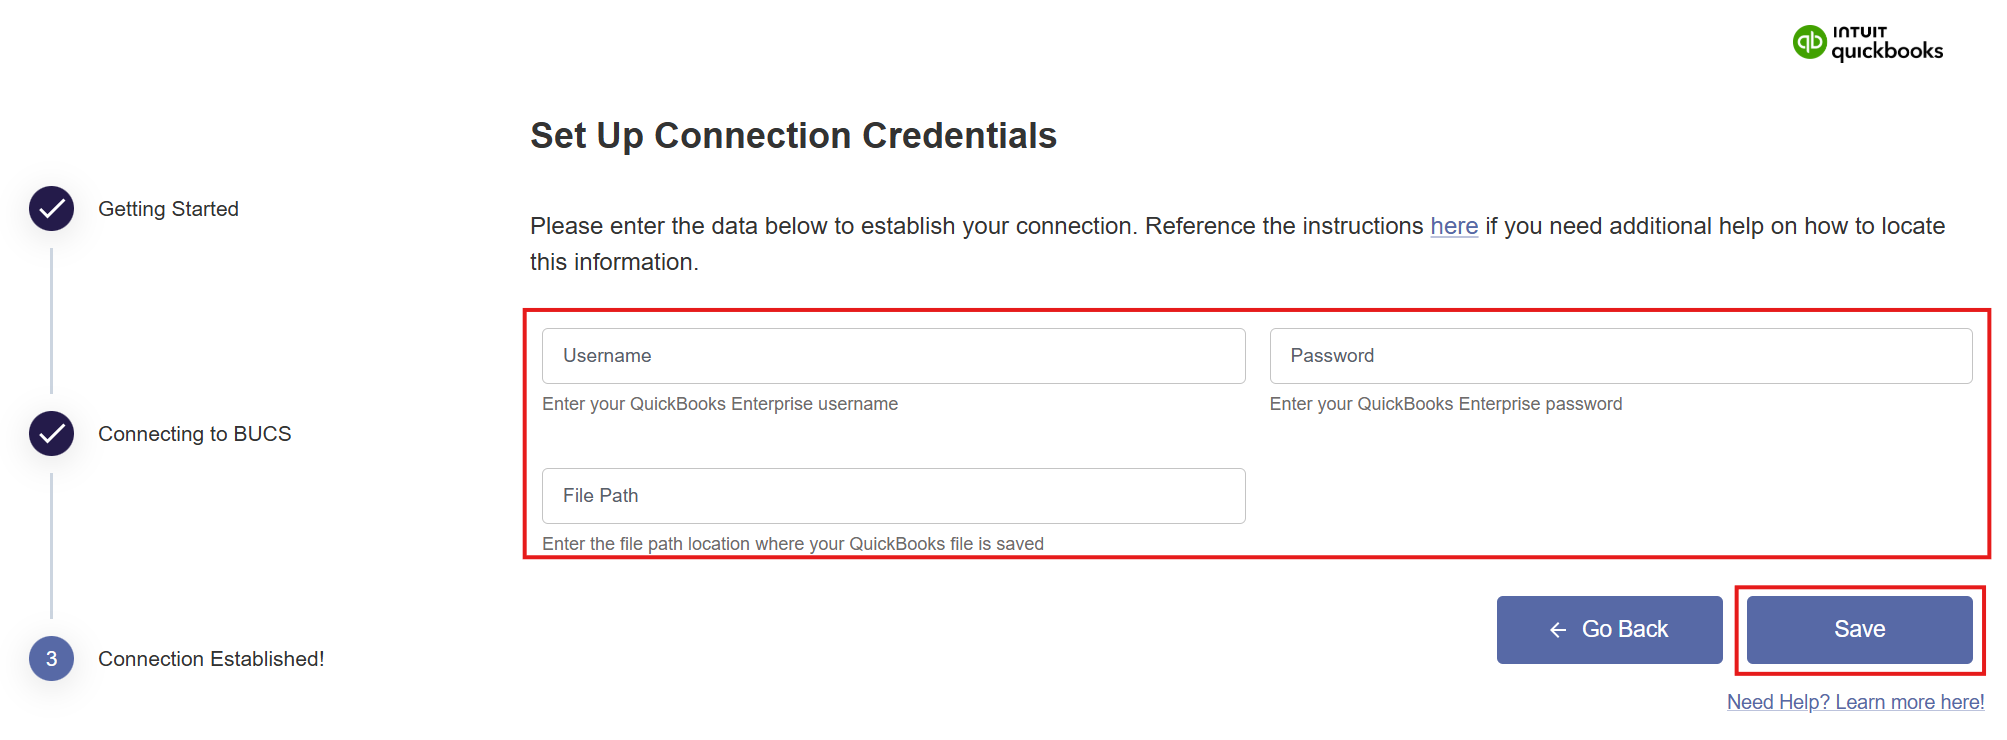The height and width of the screenshot is (740, 2007).
Task: Click the step 3 circle icon
Action: [x=51, y=659]
